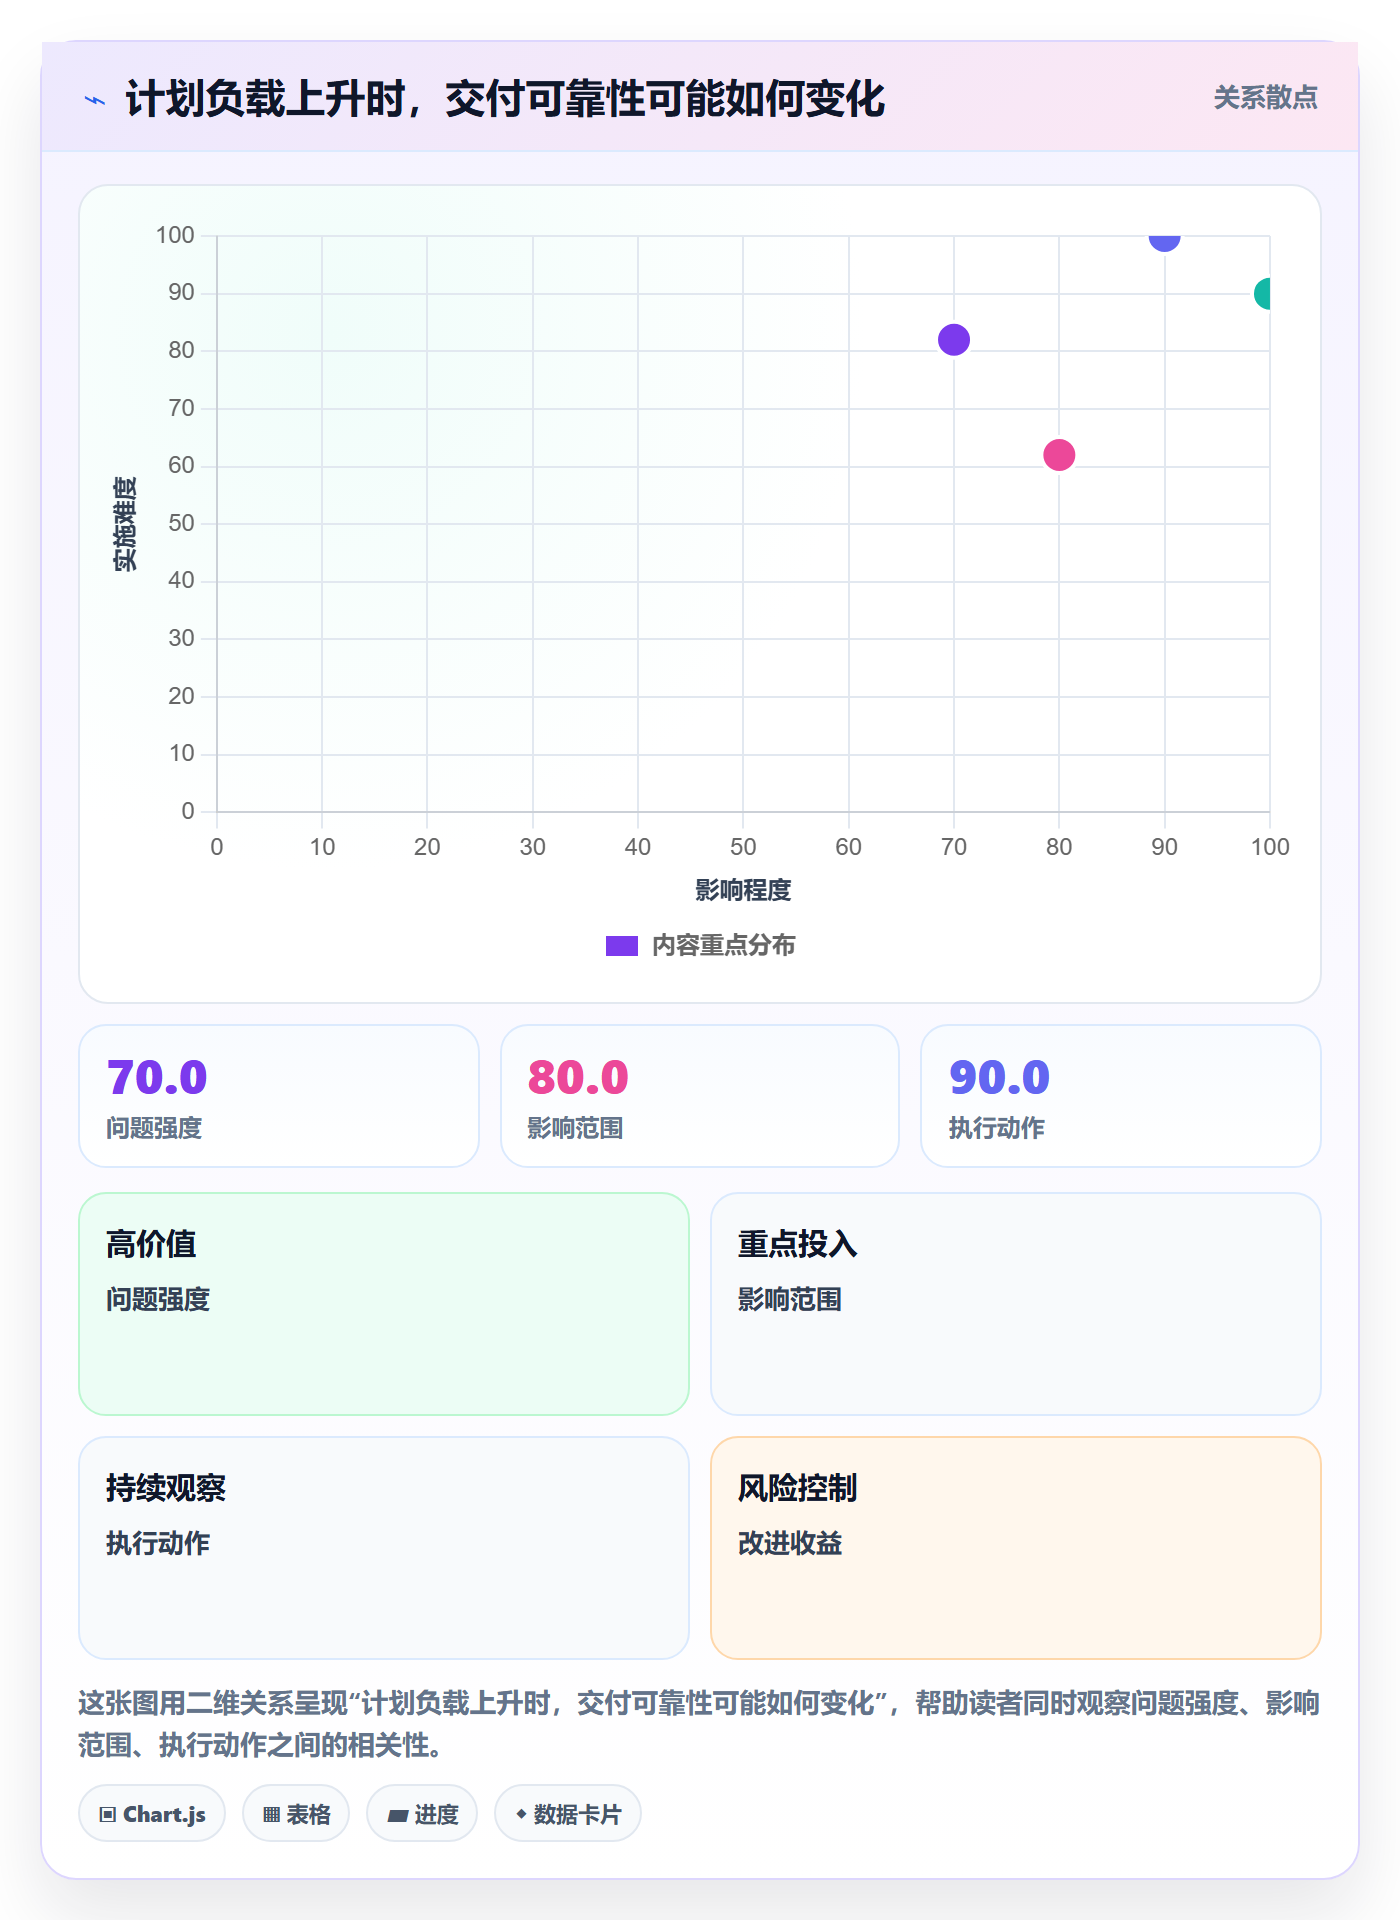Select the 80.0 影响范围 stat card

700,1096
